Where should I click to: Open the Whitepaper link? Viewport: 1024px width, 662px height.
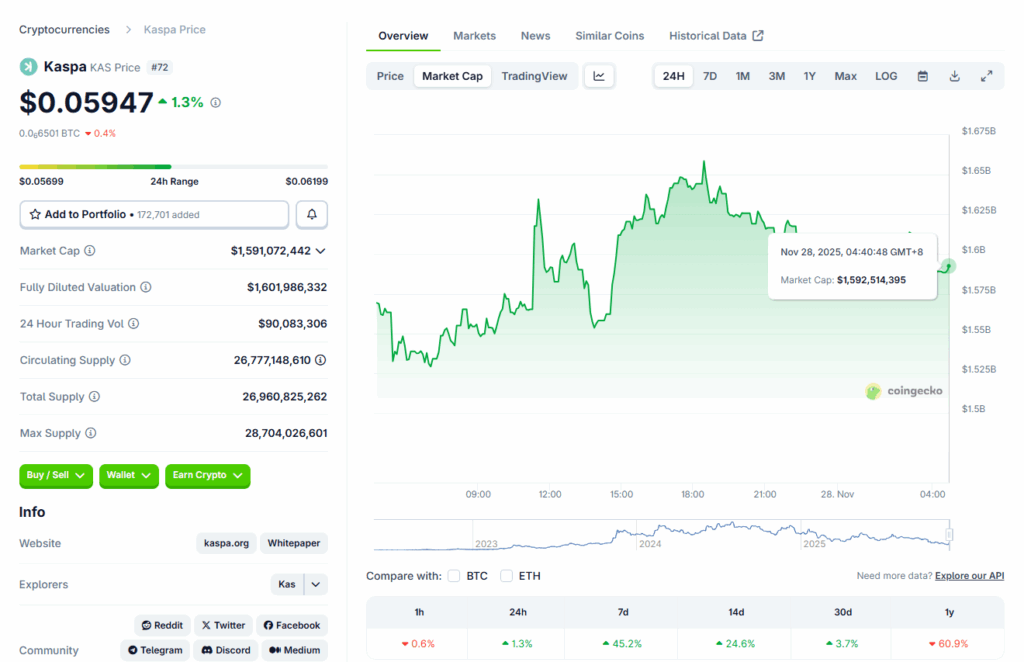294,543
